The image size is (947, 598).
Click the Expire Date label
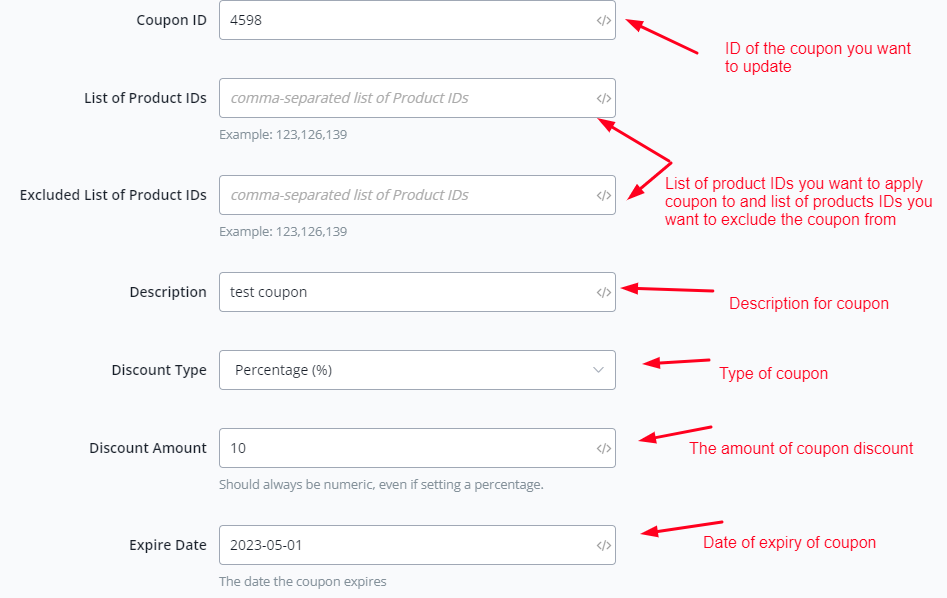(168, 545)
